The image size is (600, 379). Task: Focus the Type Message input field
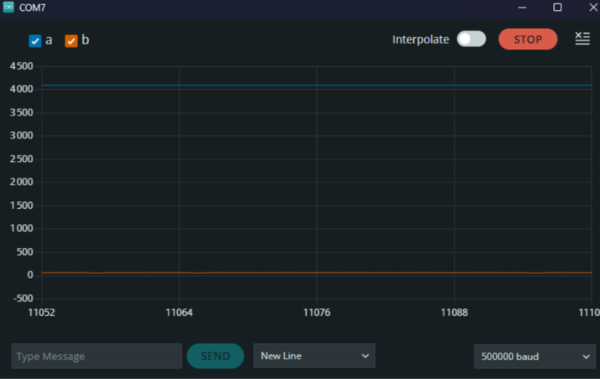coord(97,356)
